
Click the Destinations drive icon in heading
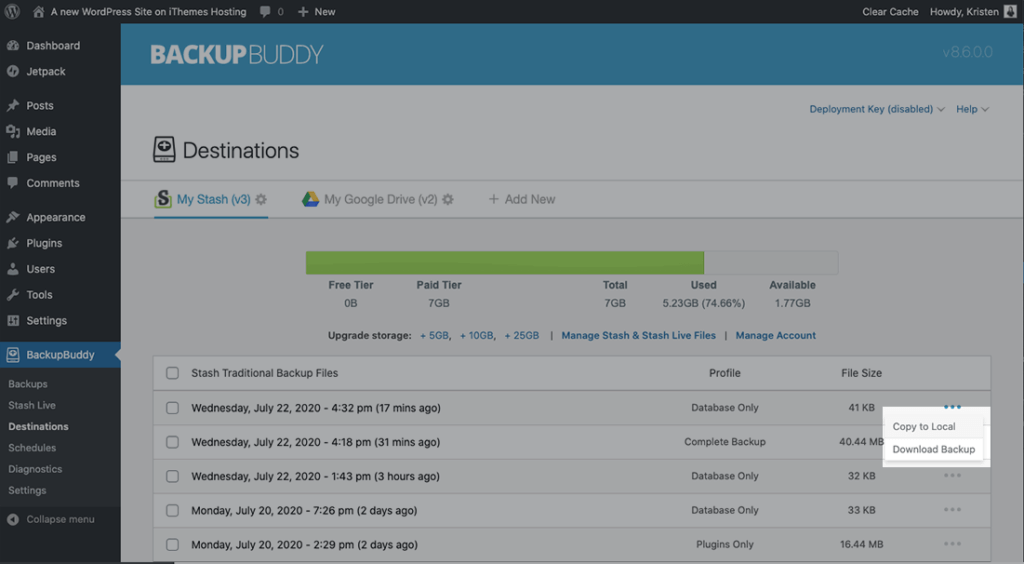[x=164, y=149]
